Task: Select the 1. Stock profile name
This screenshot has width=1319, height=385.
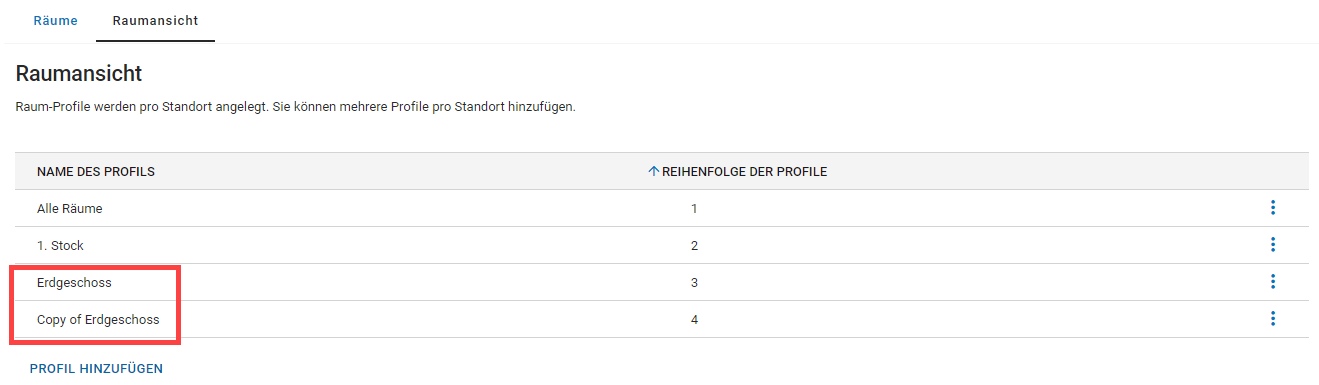Action: coord(58,245)
